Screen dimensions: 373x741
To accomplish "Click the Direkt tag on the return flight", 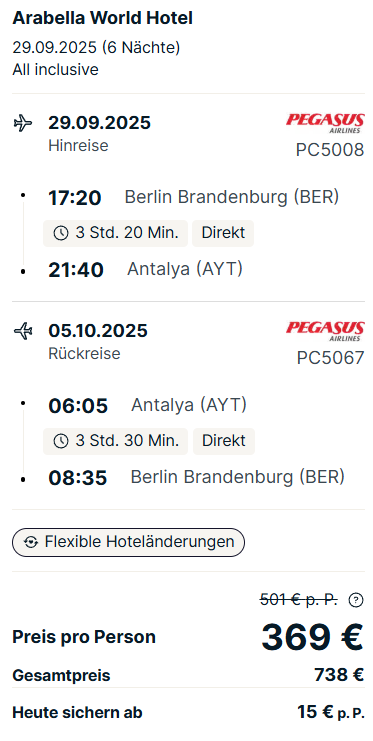I will (x=224, y=441).
